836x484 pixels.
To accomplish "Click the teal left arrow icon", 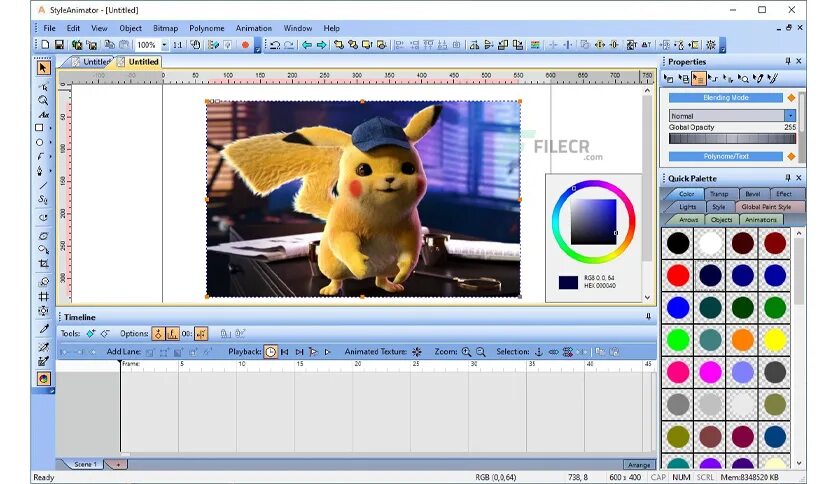I will (307, 45).
